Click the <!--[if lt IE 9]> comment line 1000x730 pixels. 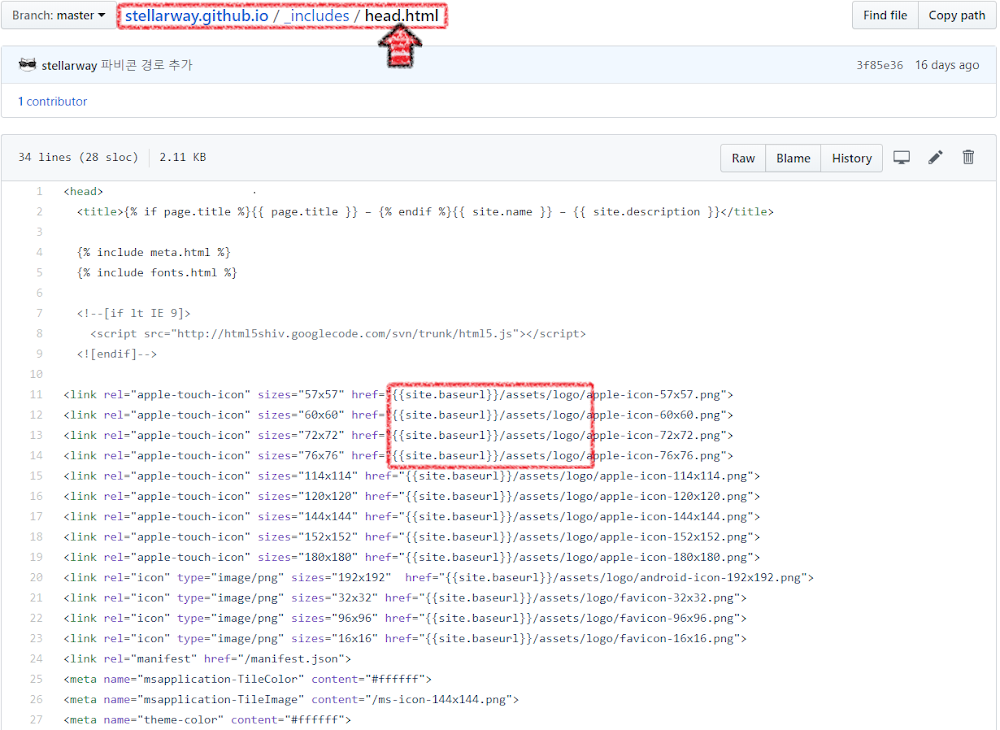pos(133,313)
